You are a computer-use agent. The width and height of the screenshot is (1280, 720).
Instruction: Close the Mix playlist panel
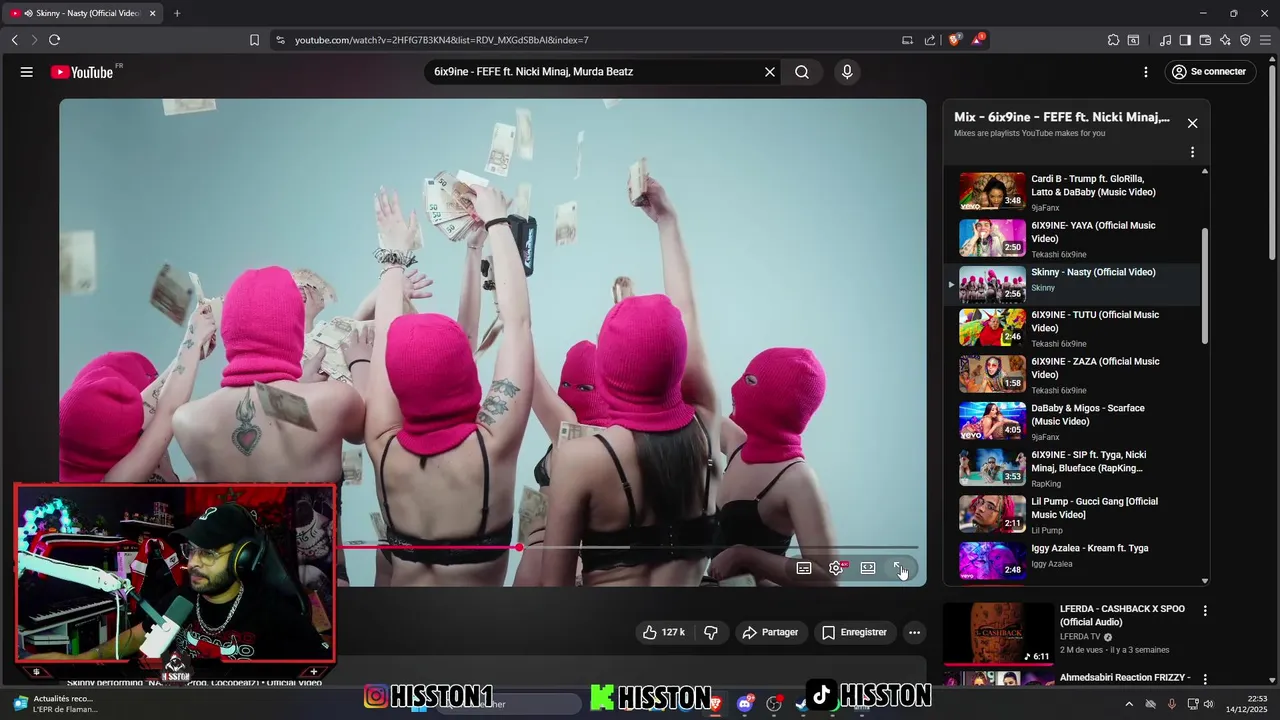1192,123
